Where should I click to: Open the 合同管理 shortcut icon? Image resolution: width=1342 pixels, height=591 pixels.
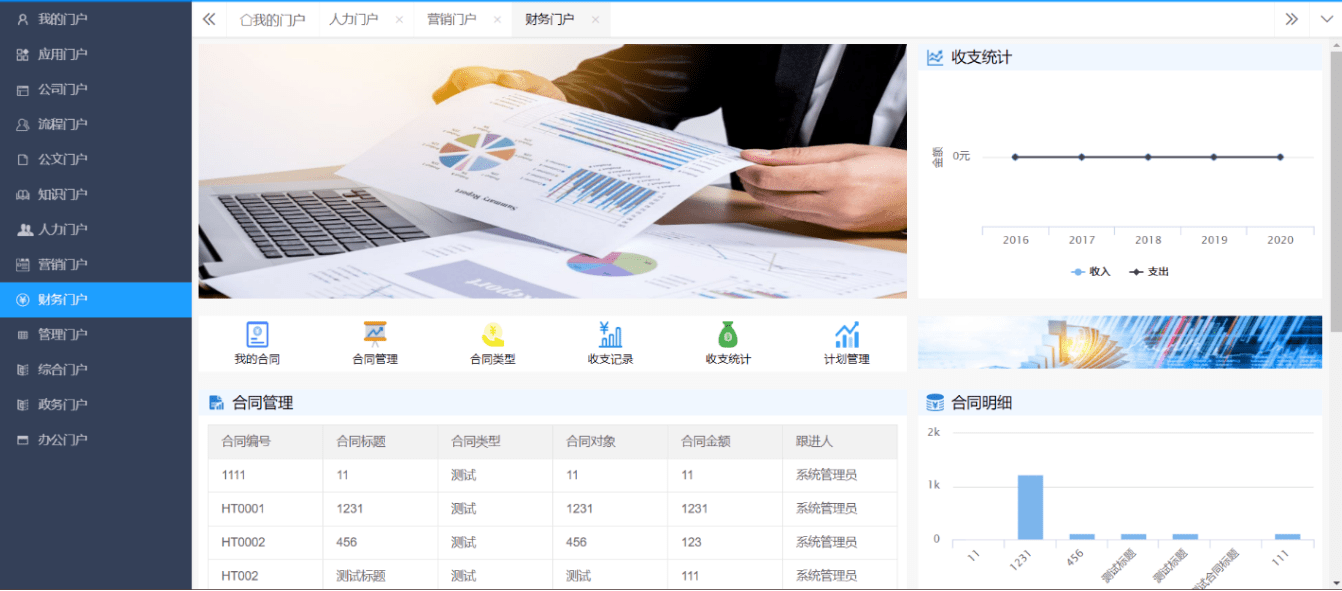click(x=375, y=335)
